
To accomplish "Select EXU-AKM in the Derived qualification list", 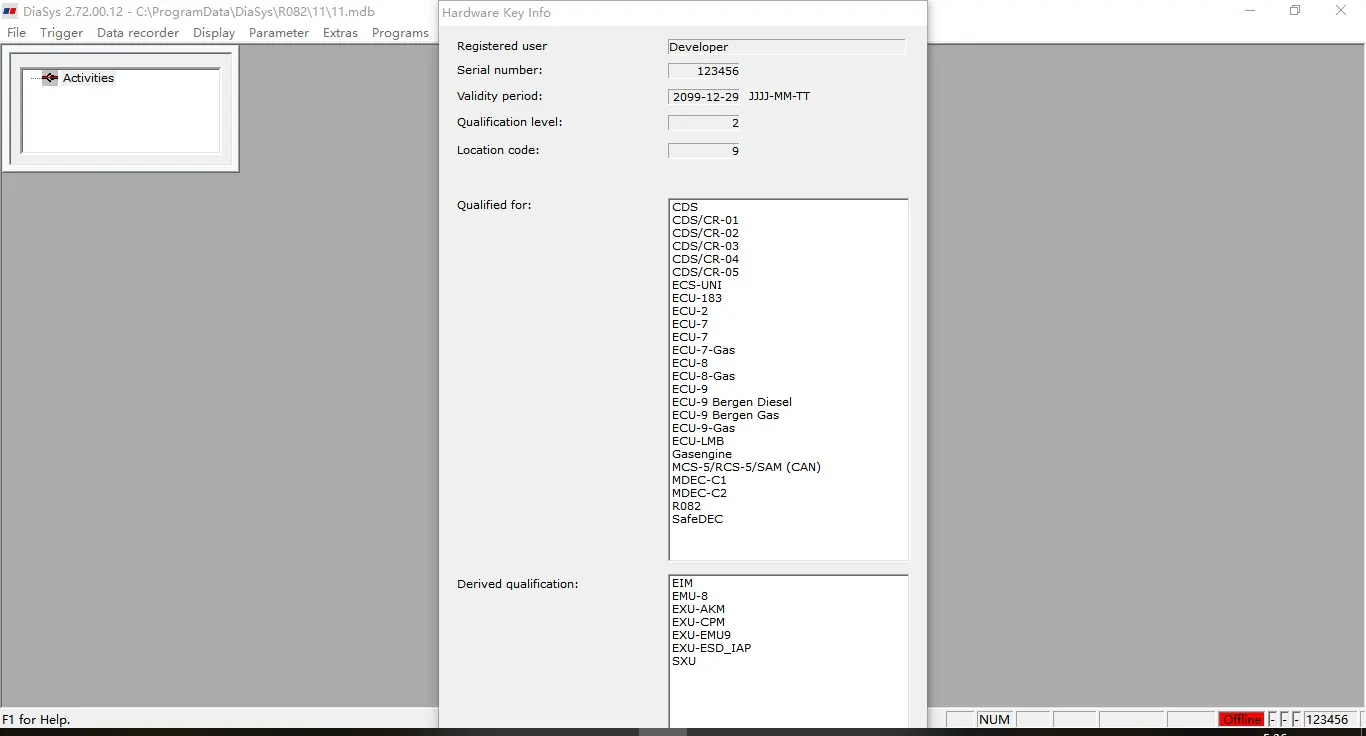I will [x=698, y=609].
